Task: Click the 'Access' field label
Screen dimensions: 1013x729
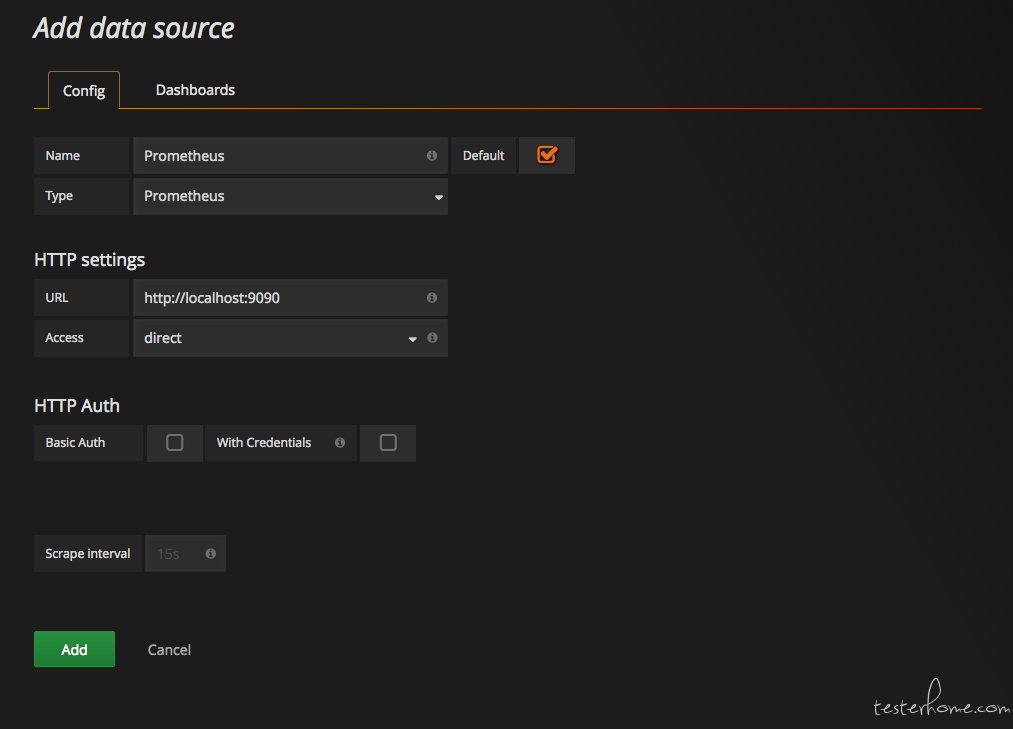Action: click(x=65, y=337)
